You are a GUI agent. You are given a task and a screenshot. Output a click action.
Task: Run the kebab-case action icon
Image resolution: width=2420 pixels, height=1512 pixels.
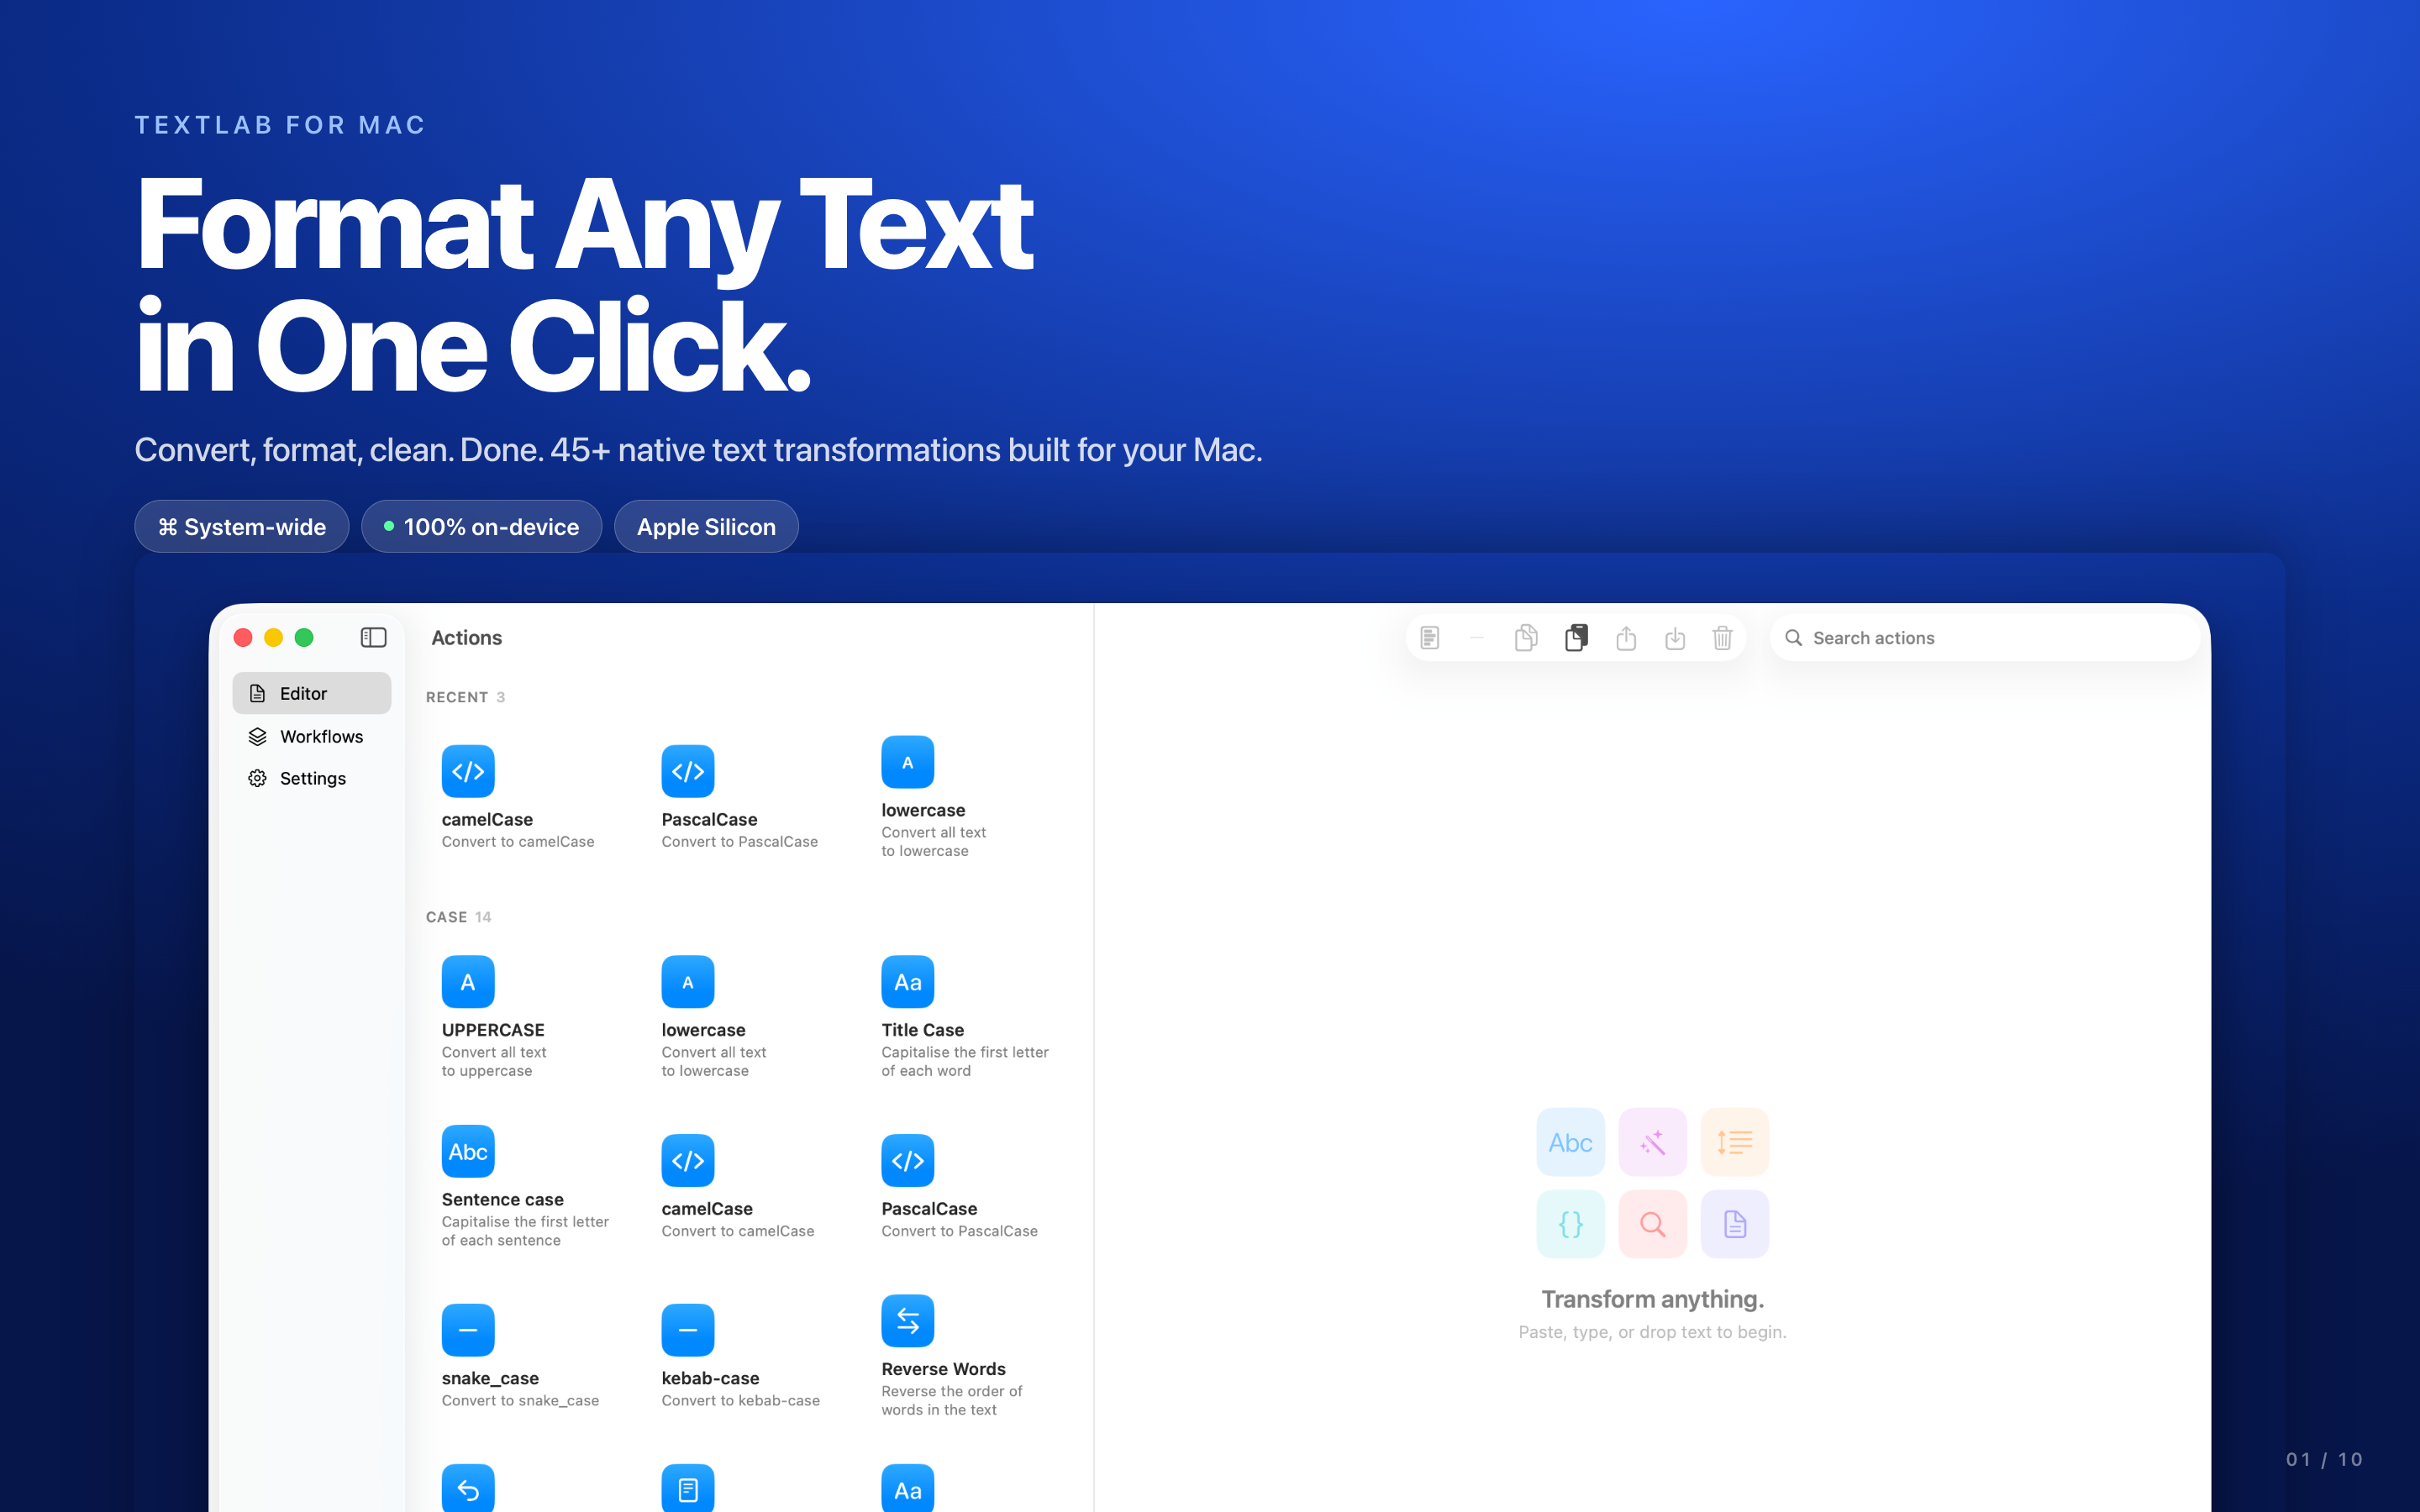point(688,1330)
